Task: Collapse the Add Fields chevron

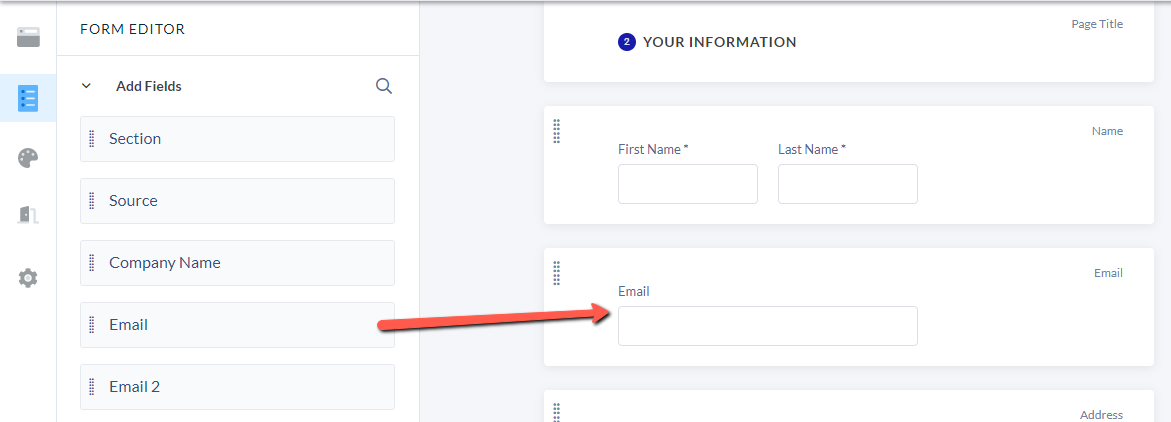Action: point(86,86)
